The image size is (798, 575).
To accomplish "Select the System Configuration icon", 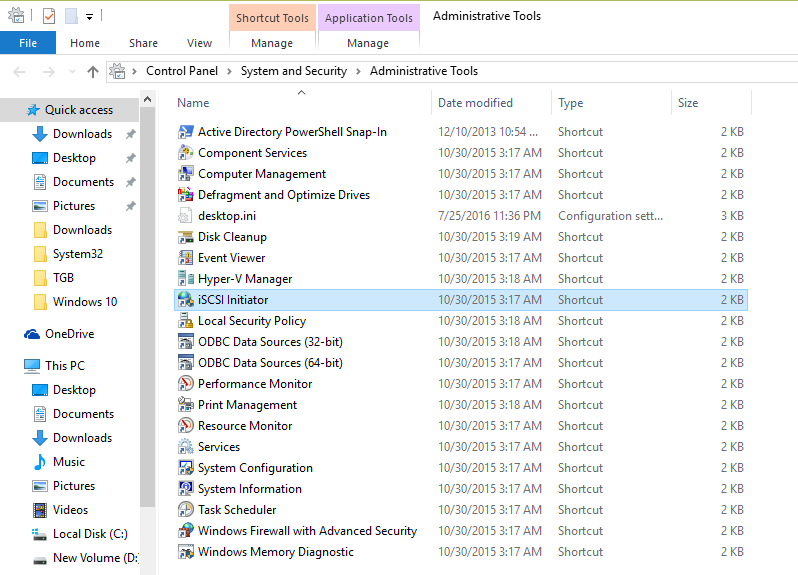I will point(185,468).
